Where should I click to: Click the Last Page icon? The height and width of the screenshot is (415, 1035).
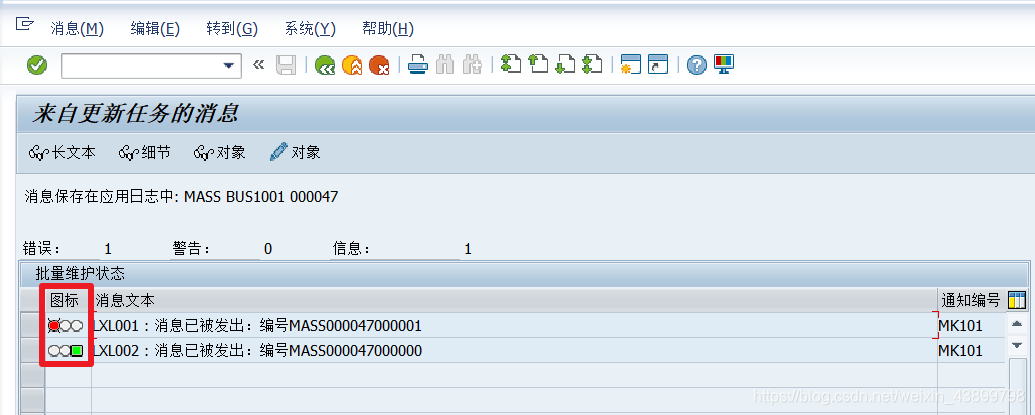click(x=592, y=64)
